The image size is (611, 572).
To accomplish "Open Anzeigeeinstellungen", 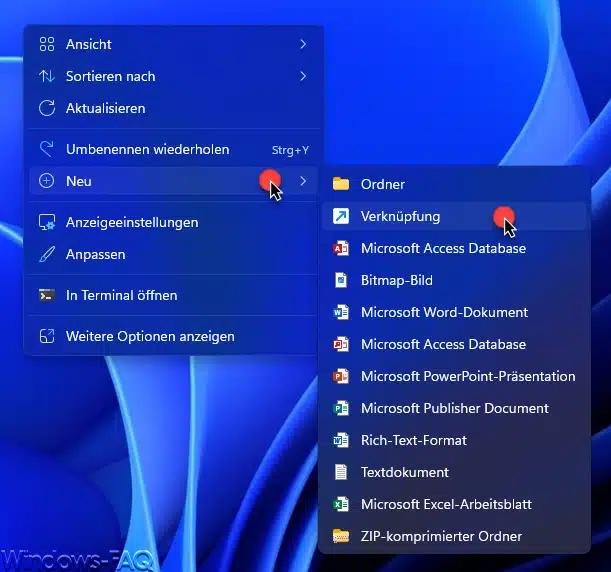I will [x=173, y=222].
